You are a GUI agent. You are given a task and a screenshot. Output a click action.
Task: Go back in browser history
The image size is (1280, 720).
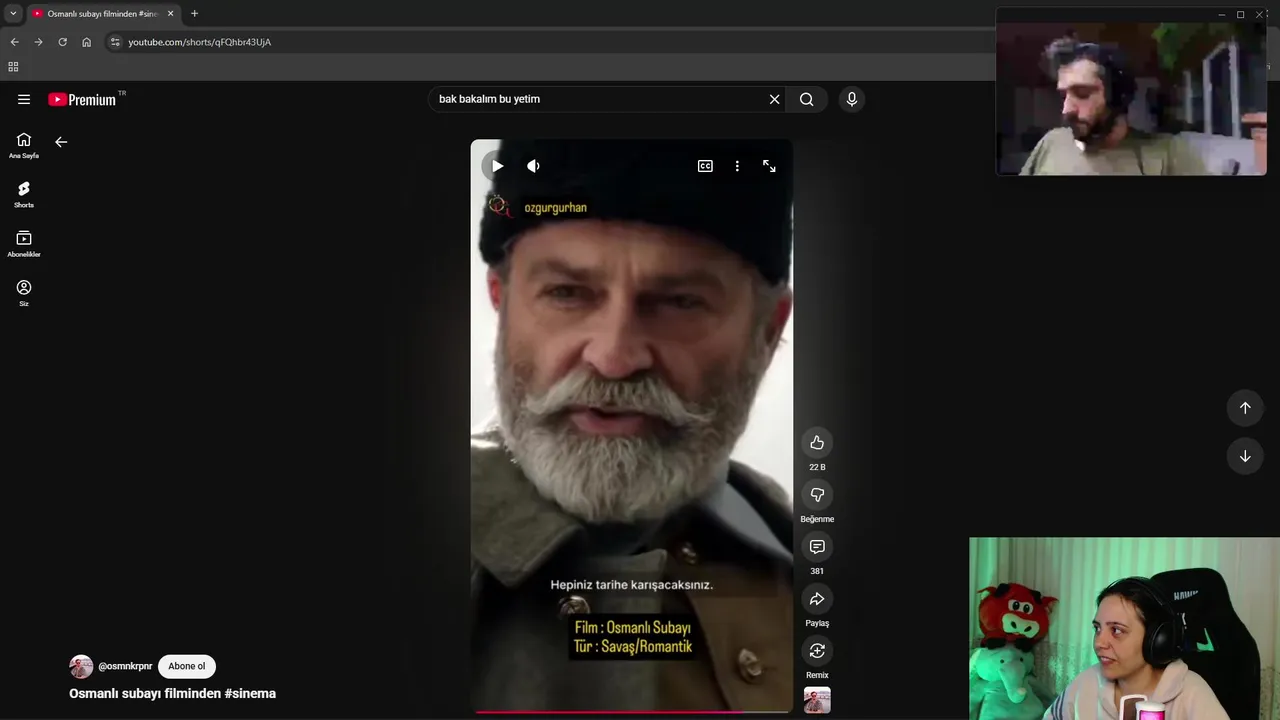(14, 42)
